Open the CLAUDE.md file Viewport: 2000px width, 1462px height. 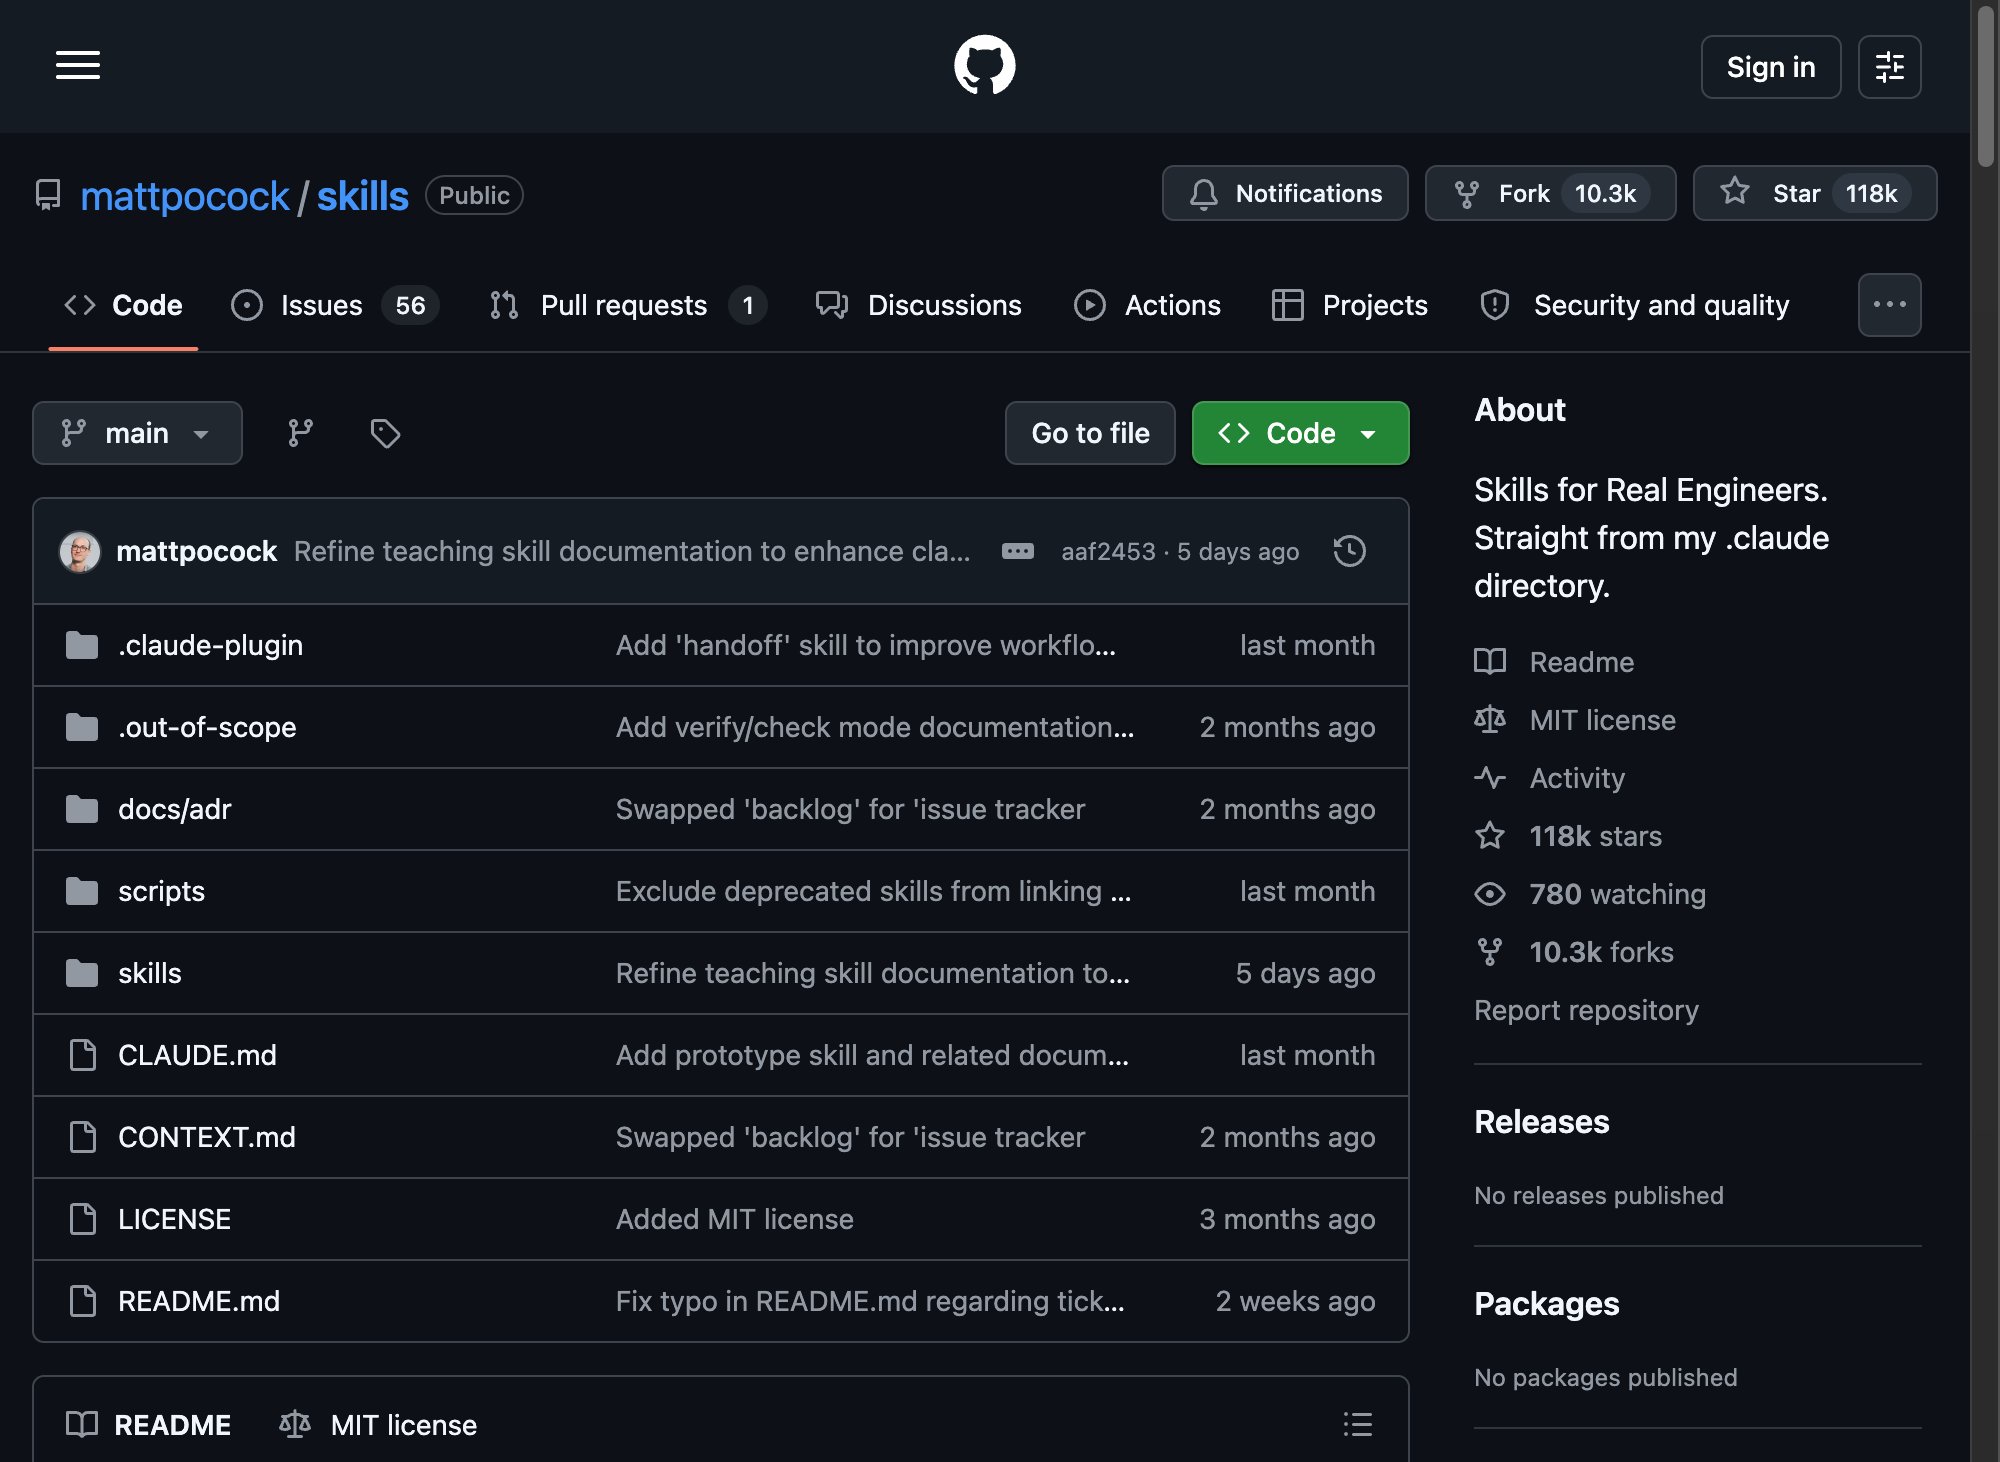coord(197,1055)
